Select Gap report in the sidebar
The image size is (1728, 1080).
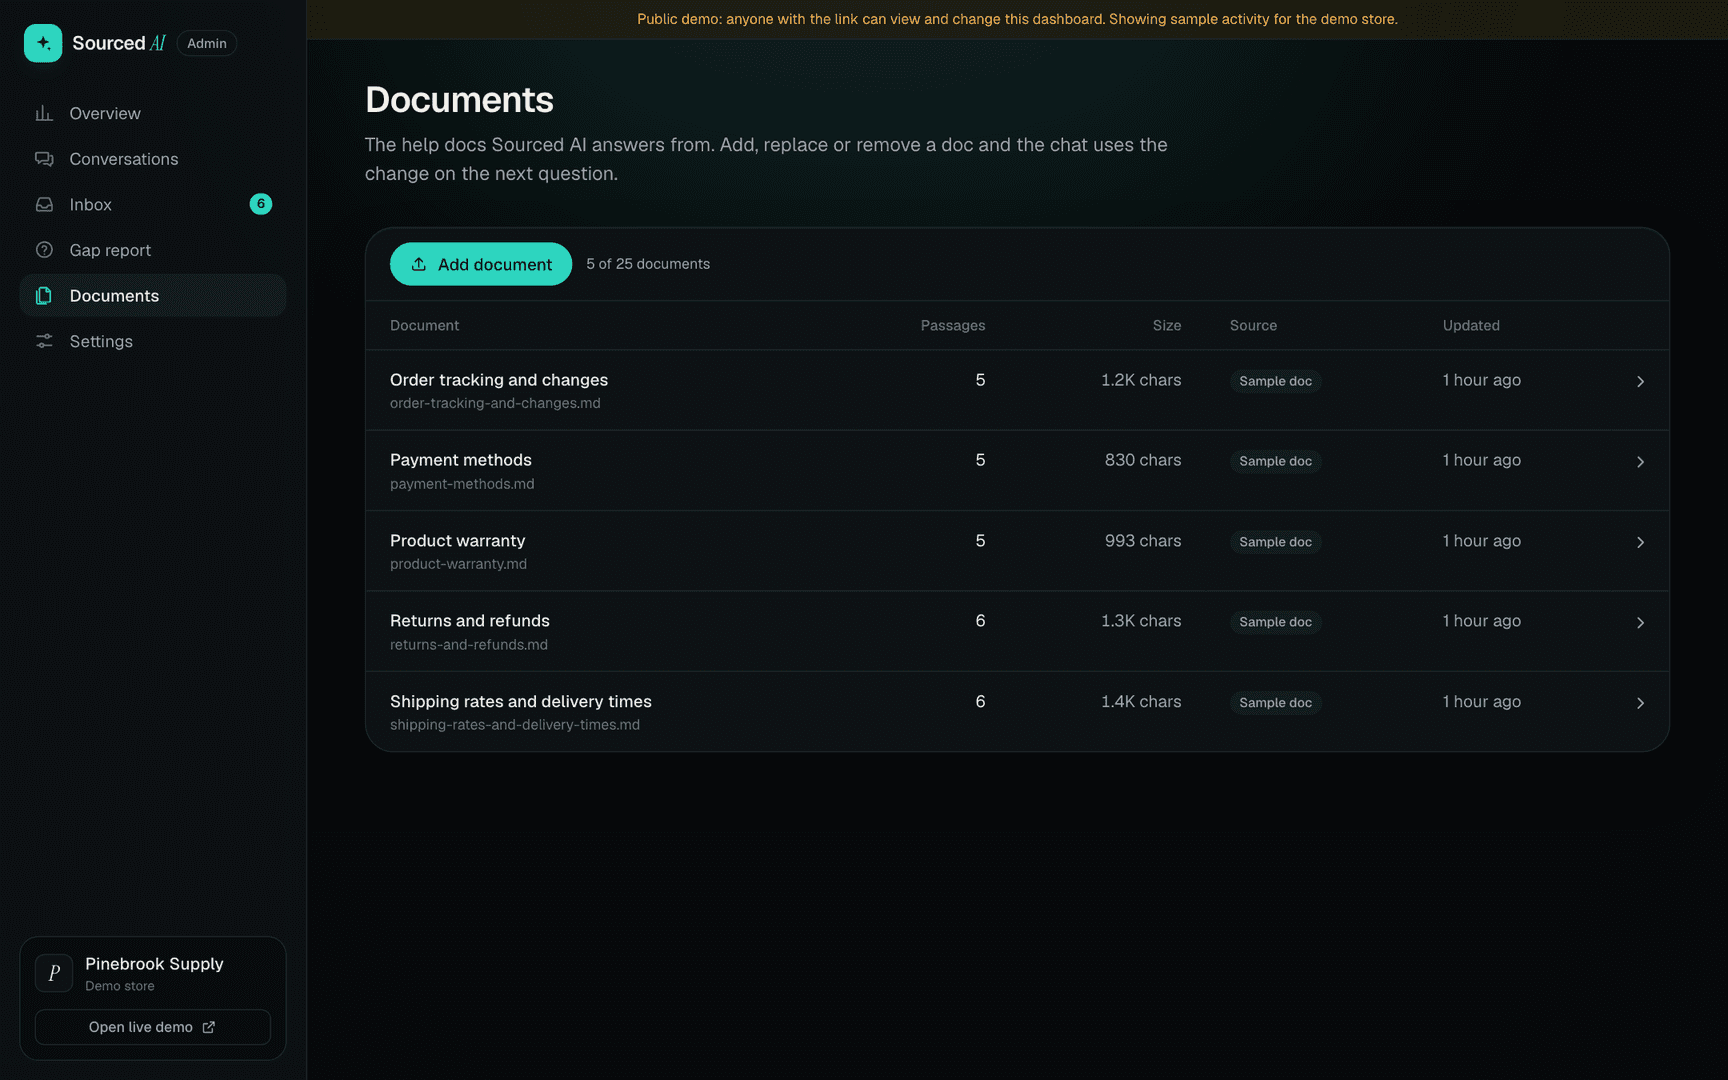coord(153,250)
